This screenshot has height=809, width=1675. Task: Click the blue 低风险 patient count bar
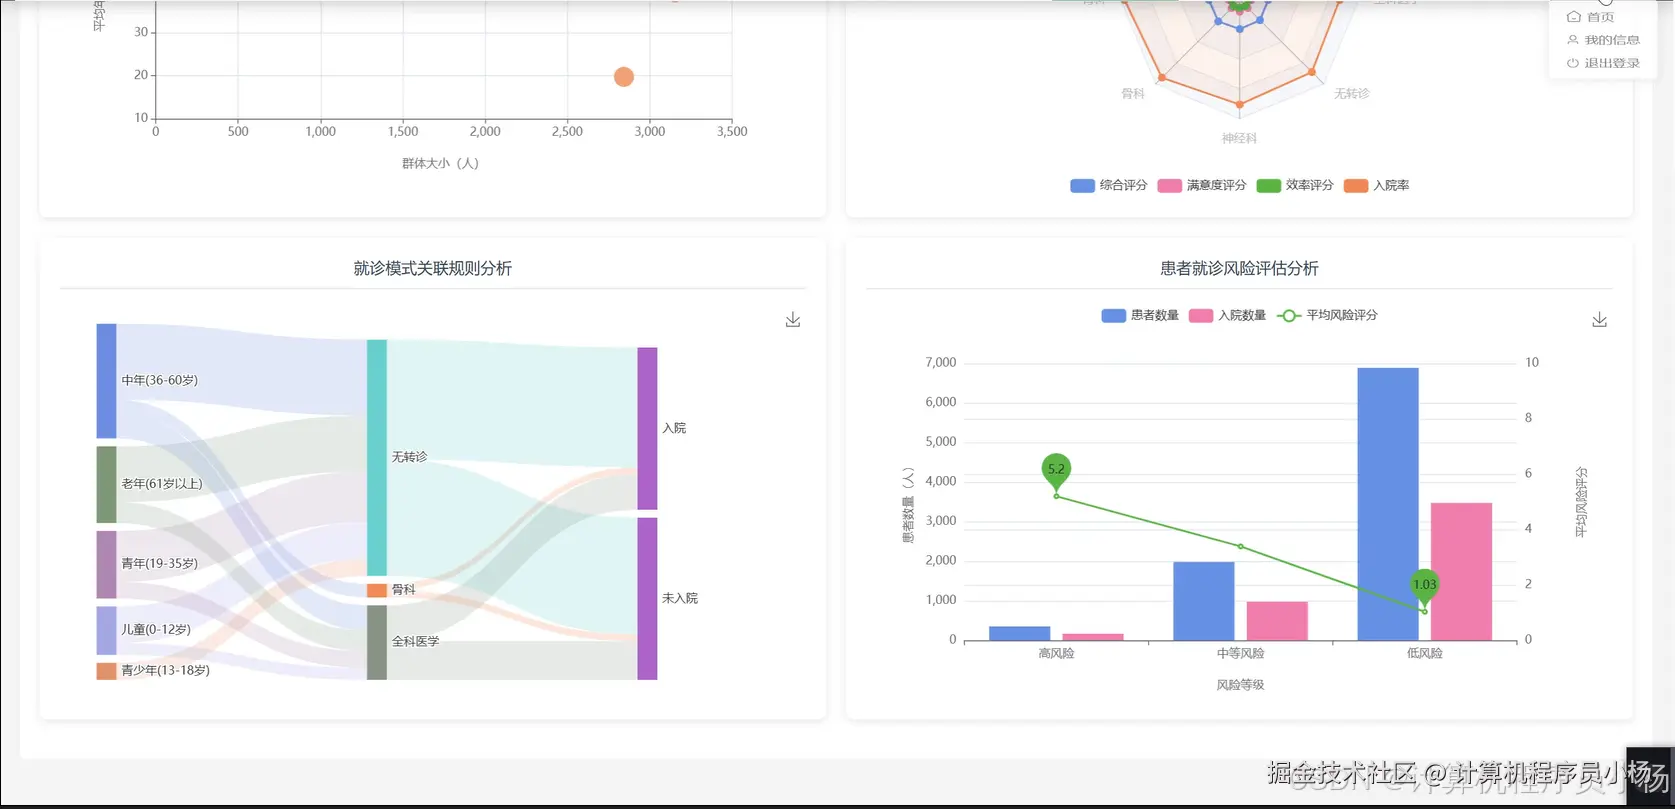[x=1388, y=504]
